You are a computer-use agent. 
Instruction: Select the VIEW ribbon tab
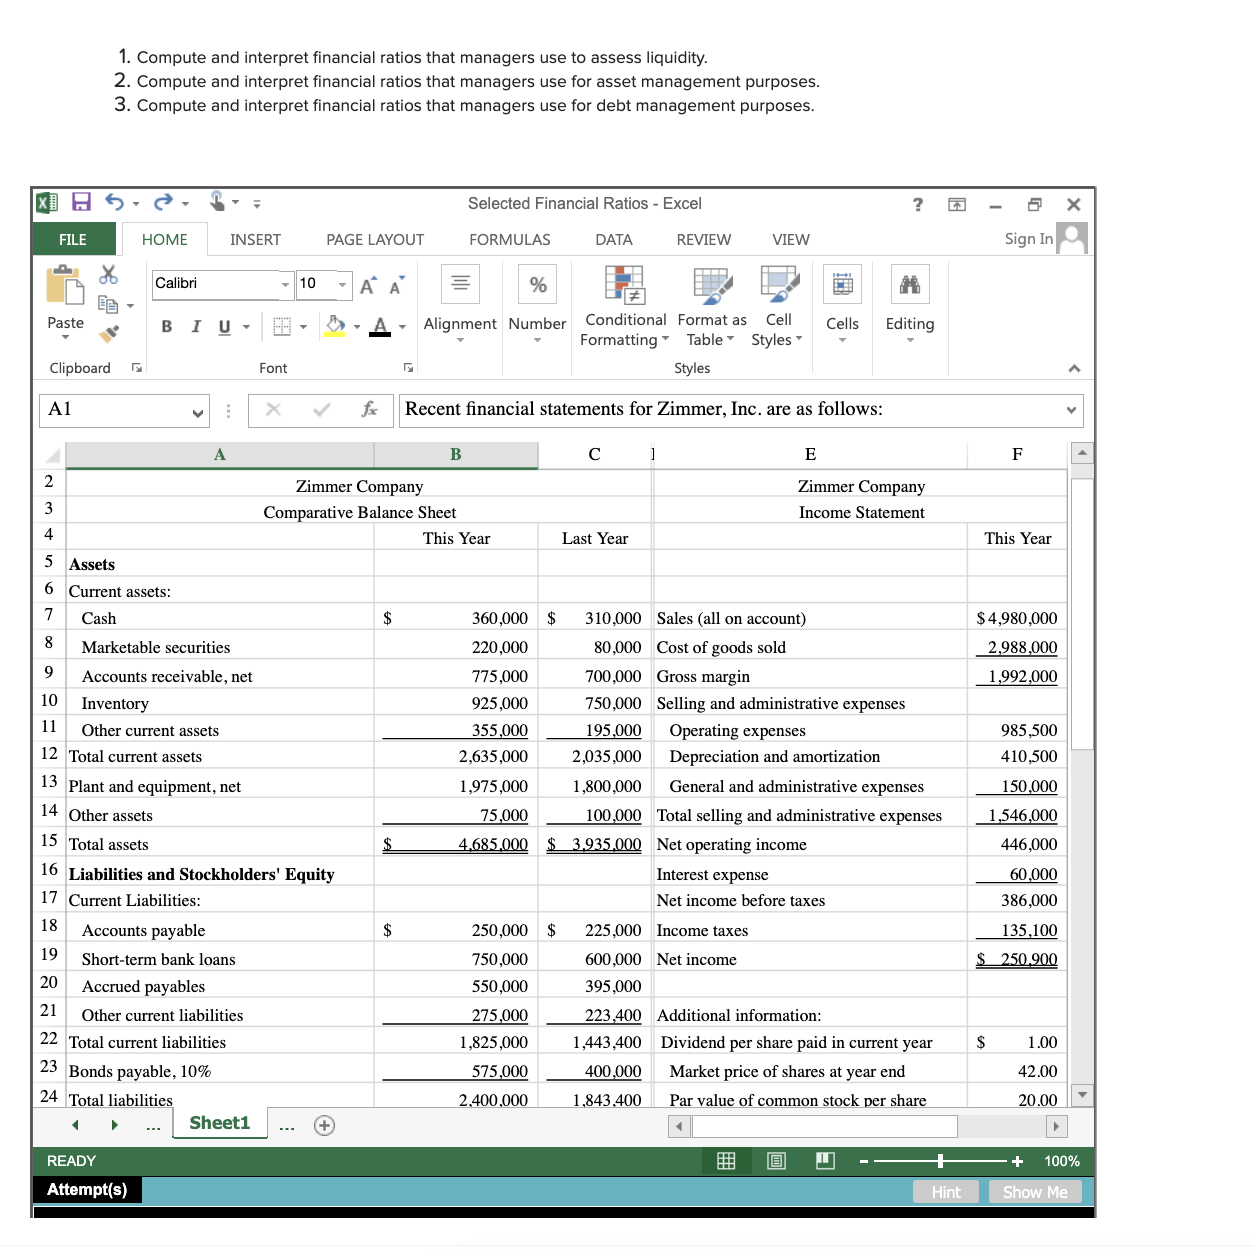pos(791,239)
